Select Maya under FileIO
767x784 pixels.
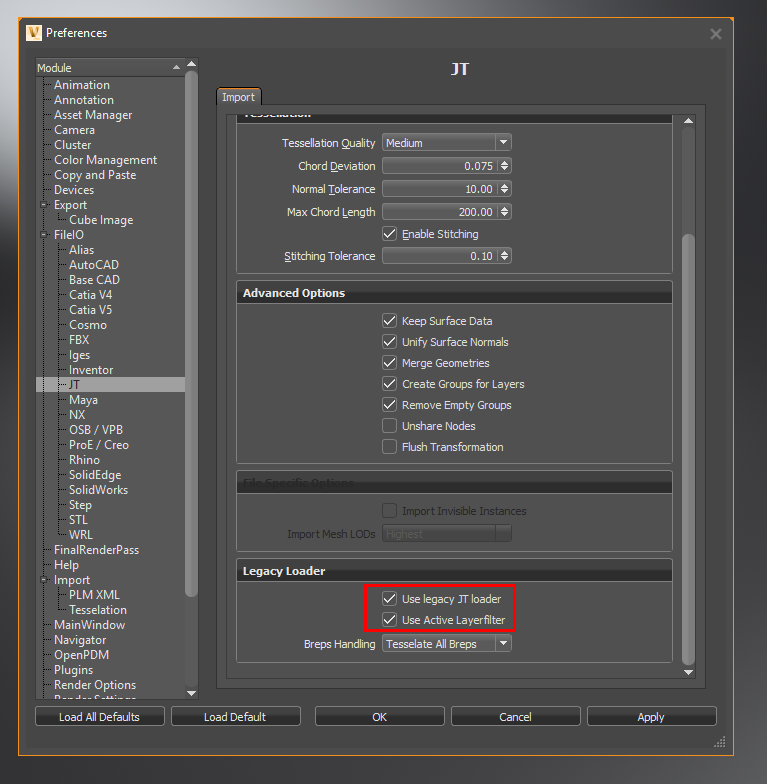pyautogui.click(x=84, y=400)
